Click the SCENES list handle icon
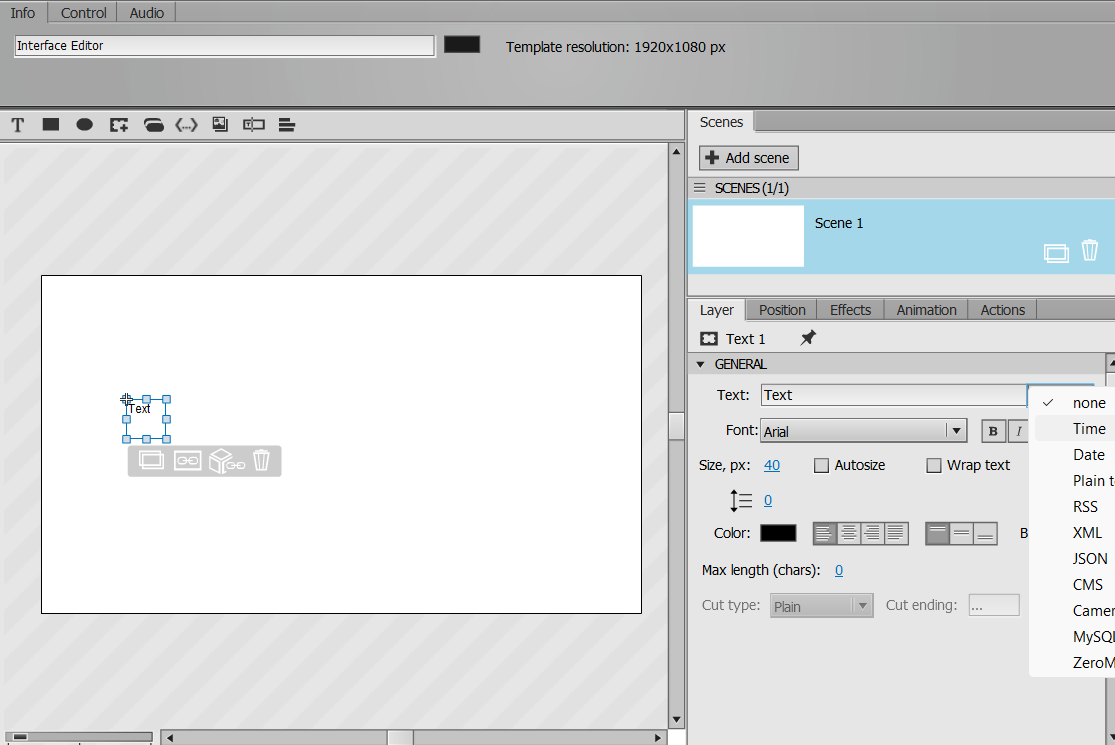The width and height of the screenshot is (1115, 745). (700, 188)
